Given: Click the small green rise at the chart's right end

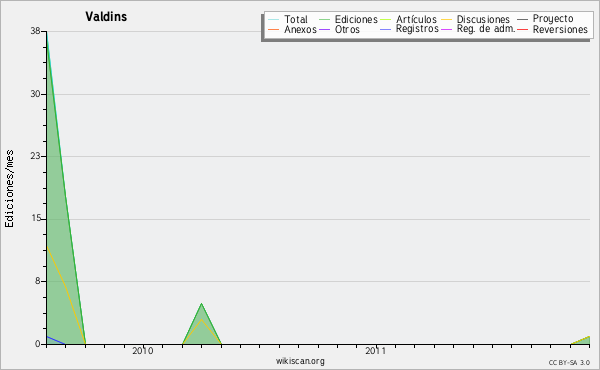Looking at the screenshot, I should click(x=584, y=341).
